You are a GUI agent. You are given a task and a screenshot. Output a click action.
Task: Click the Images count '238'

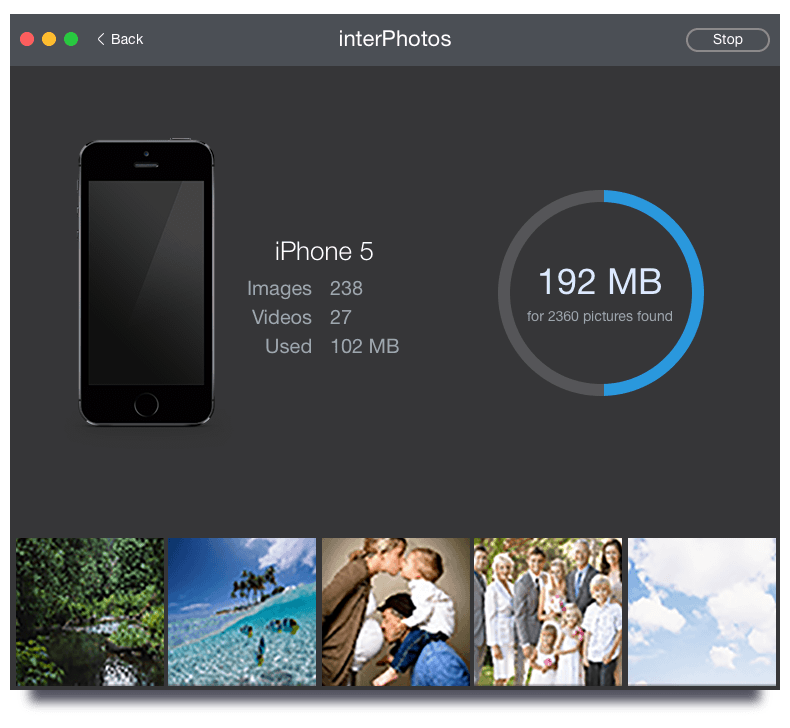(x=346, y=288)
